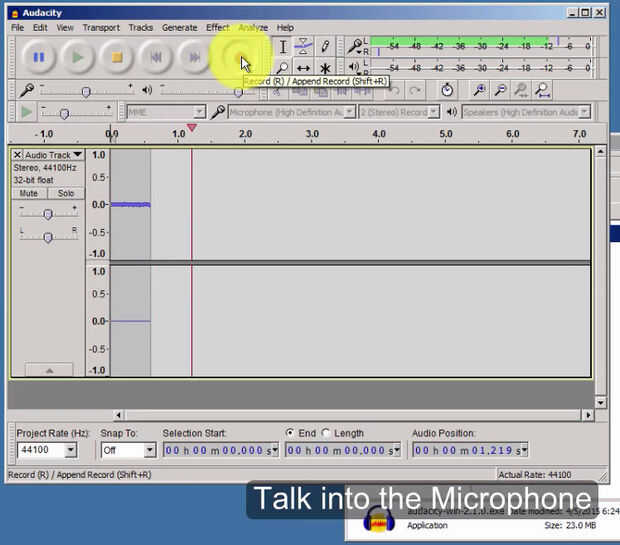The height and width of the screenshot is (545, 620).
Task: Click the Pause transport button
Action: tap(38, 58)
